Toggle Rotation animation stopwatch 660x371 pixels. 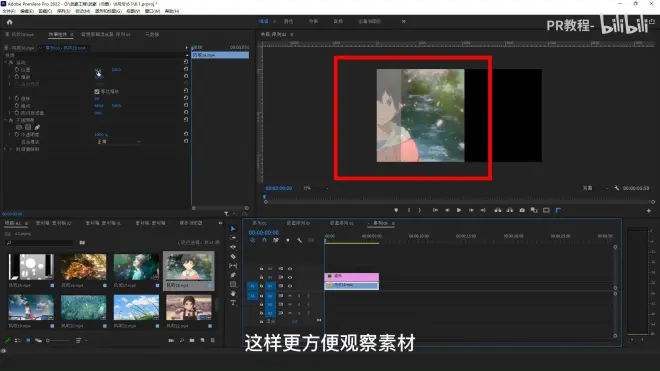17,98
